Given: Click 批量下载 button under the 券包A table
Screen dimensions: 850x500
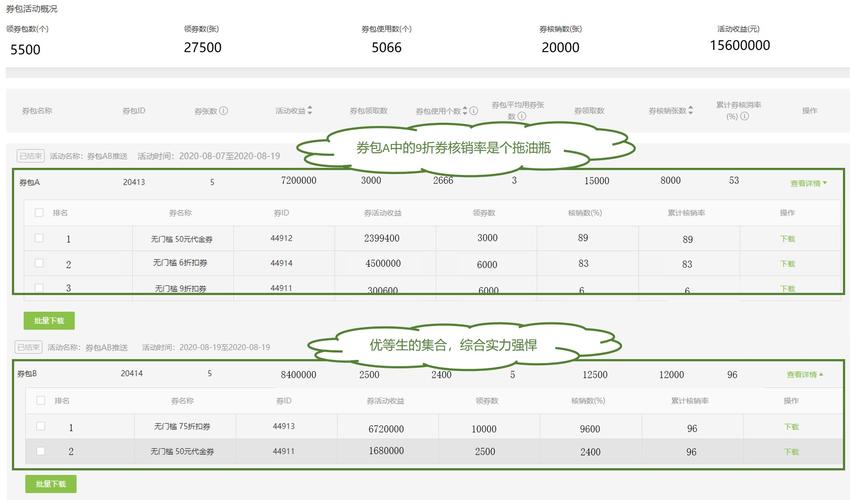Looking at the screenshot, I should pyautogui.click(x=49, y=320).
